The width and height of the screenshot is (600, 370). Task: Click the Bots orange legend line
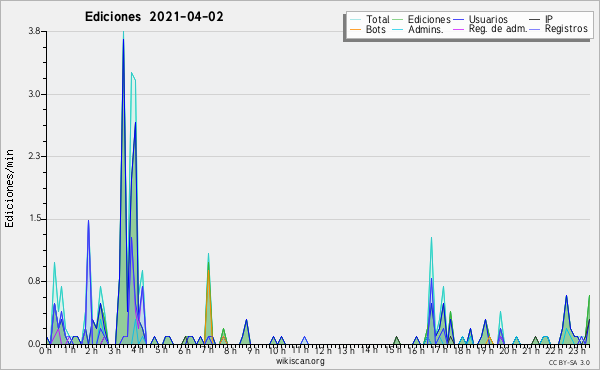click(355, 29)
